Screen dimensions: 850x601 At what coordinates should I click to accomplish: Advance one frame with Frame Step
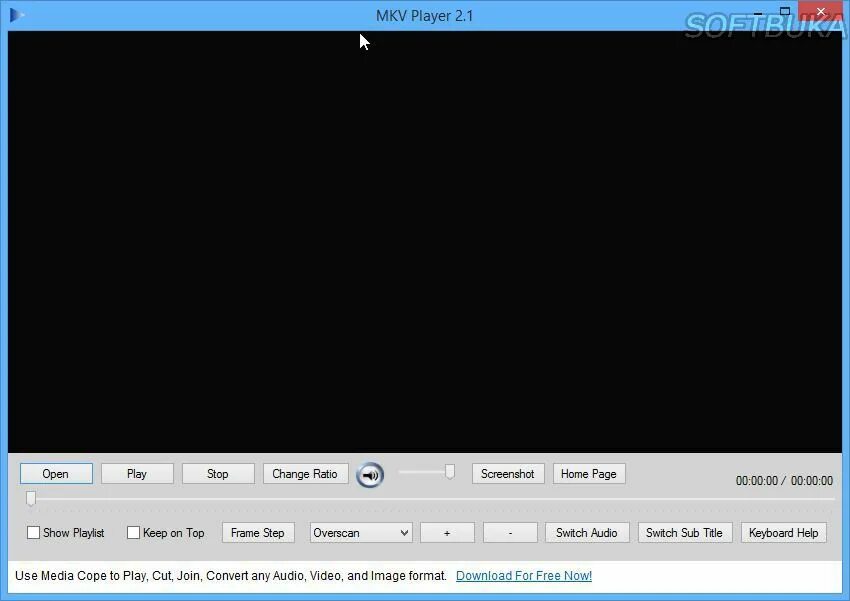click(258, 533)
